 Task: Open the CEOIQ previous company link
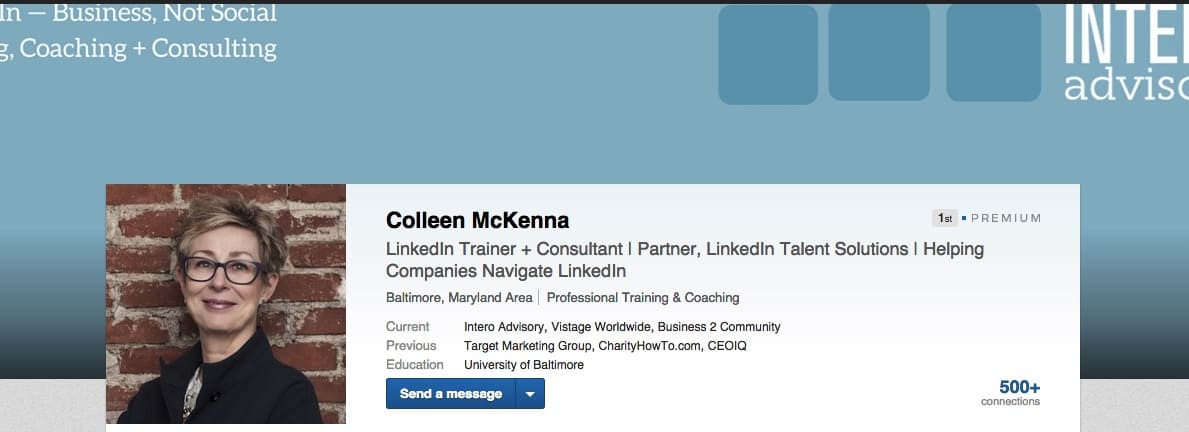click(x=728, y=346)
